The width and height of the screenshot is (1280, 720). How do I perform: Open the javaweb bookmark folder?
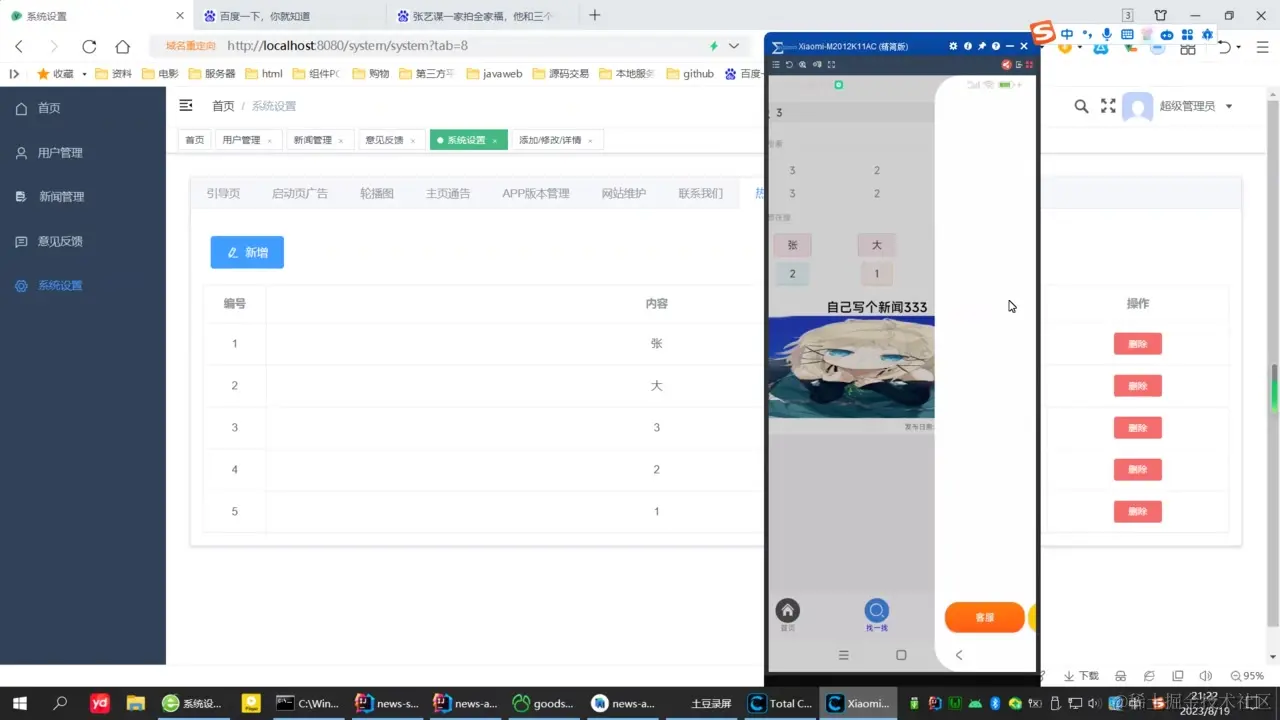pos(494,74)
